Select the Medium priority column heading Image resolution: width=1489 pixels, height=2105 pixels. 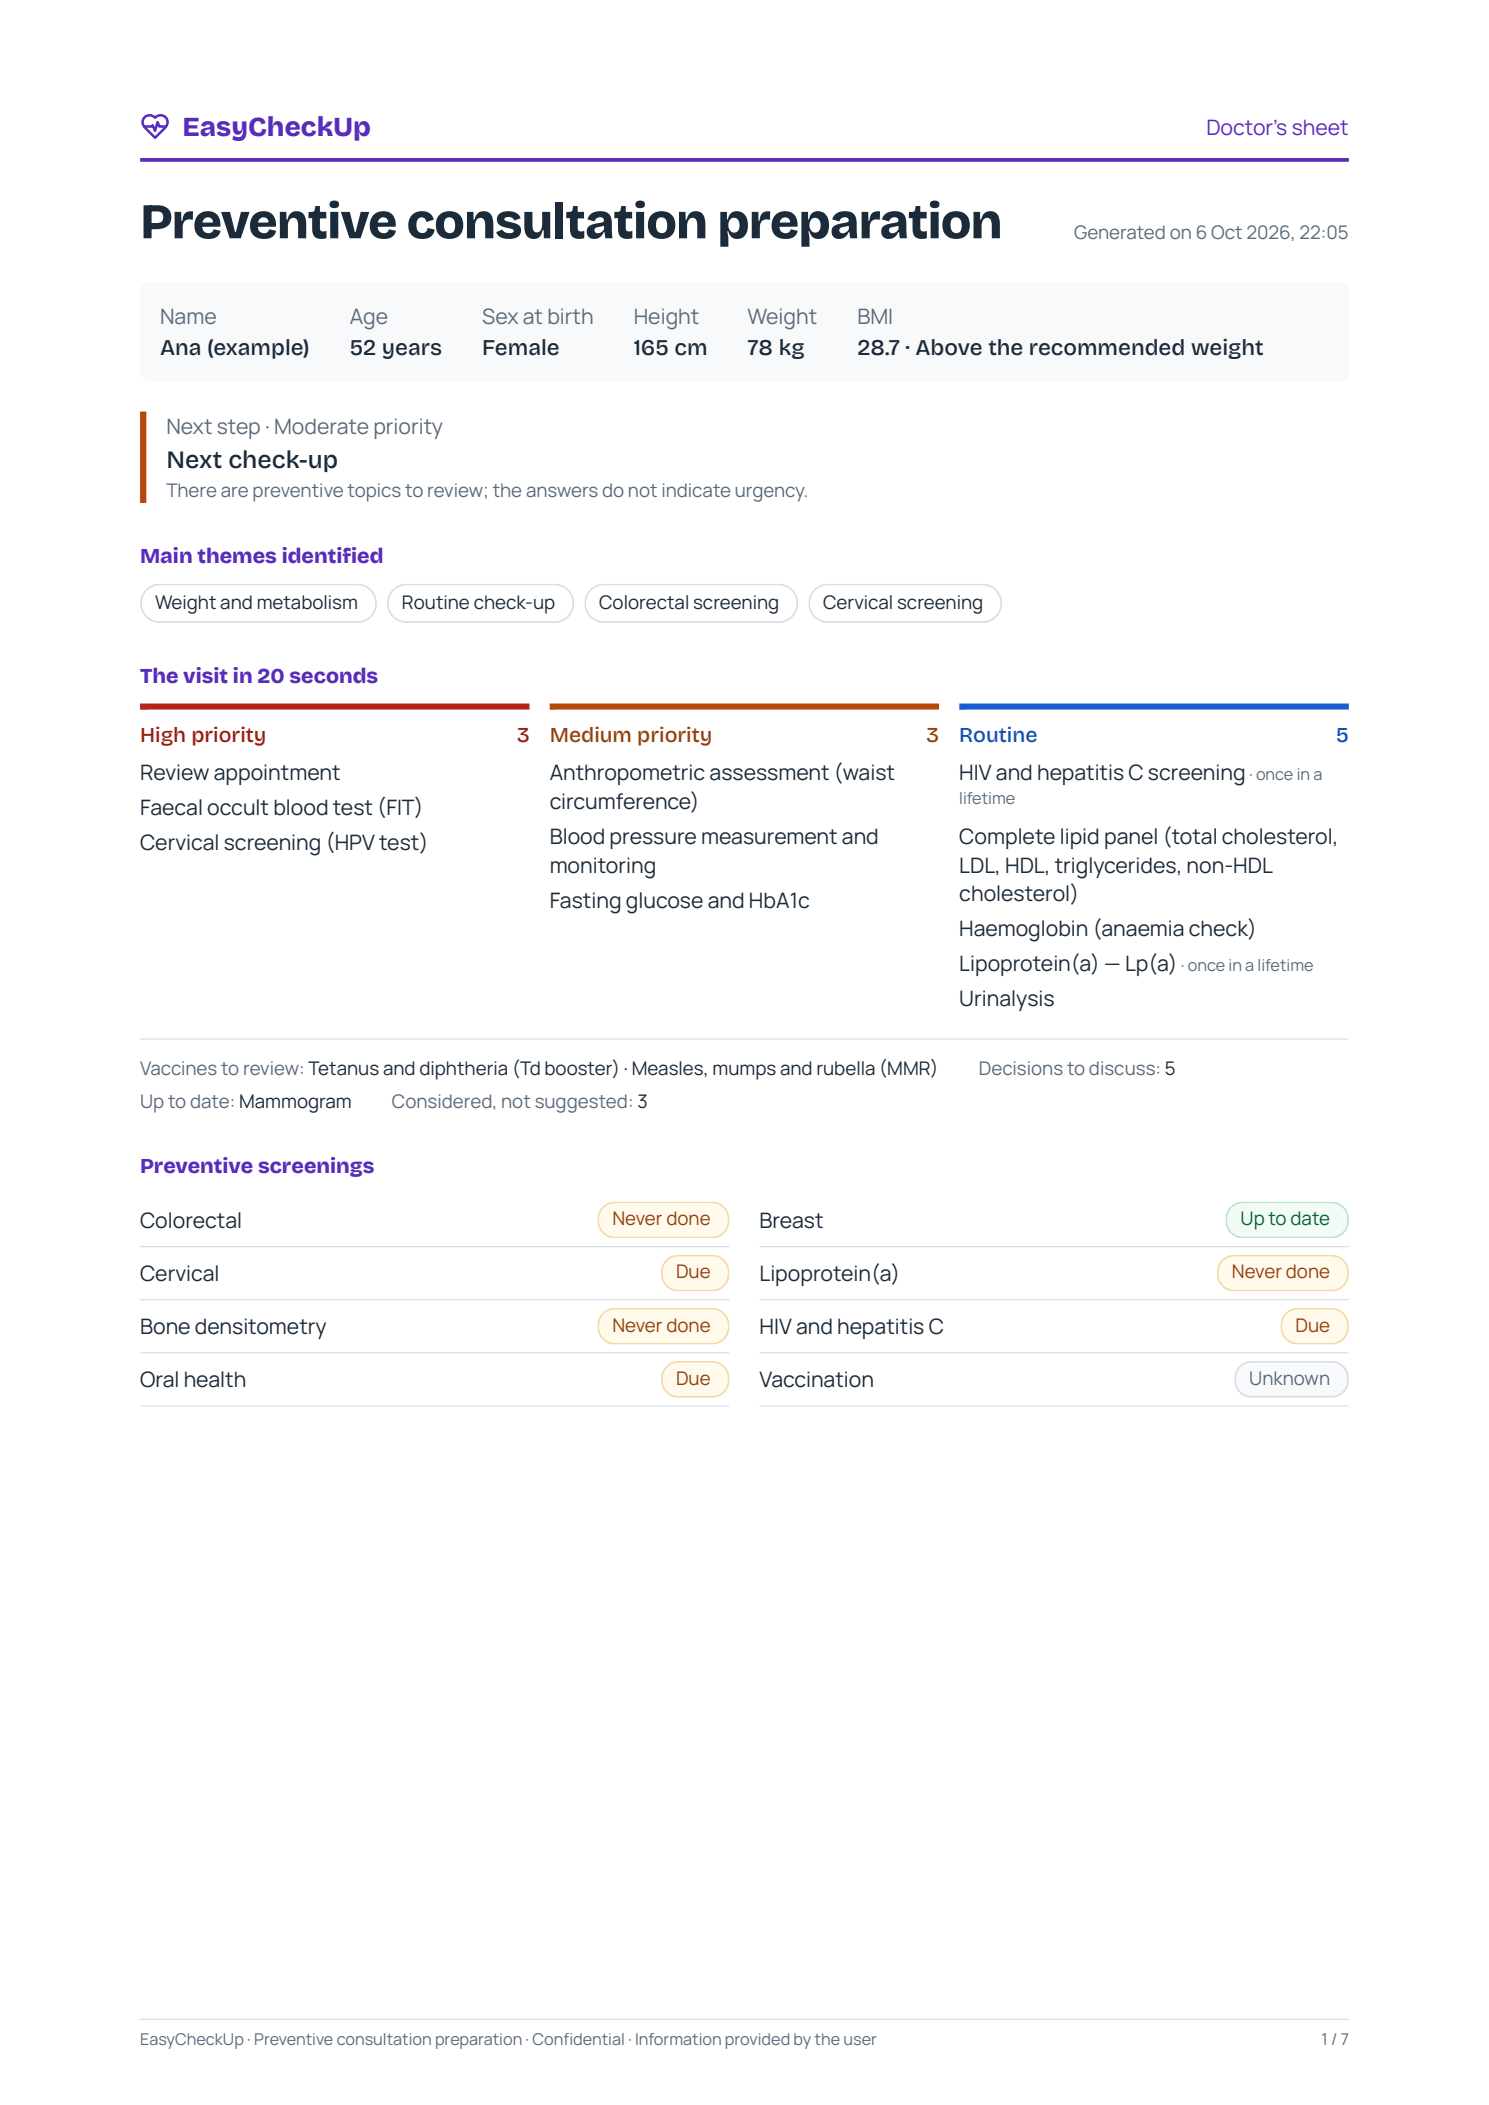tap(631, 735)
